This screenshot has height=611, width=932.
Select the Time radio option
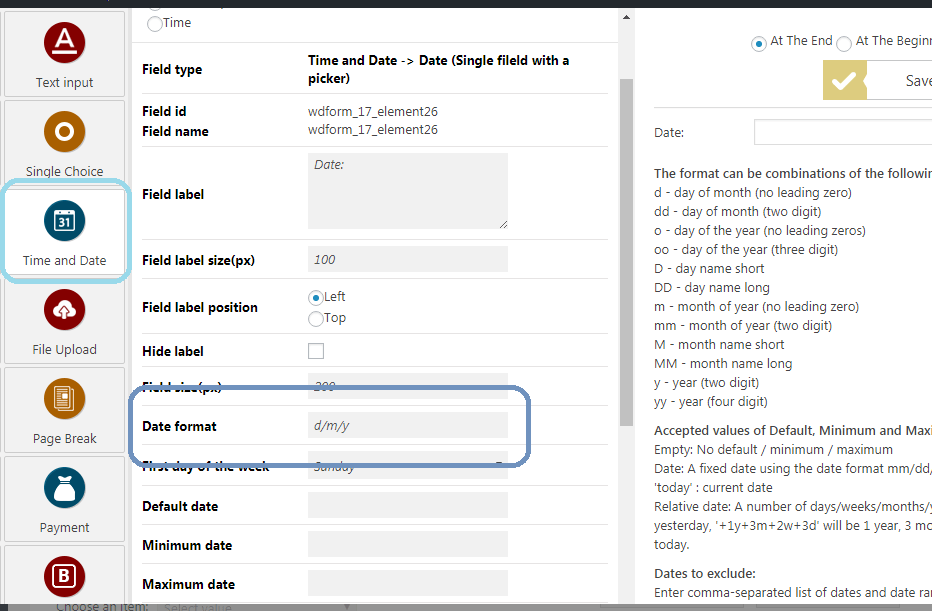coord(155,23)
